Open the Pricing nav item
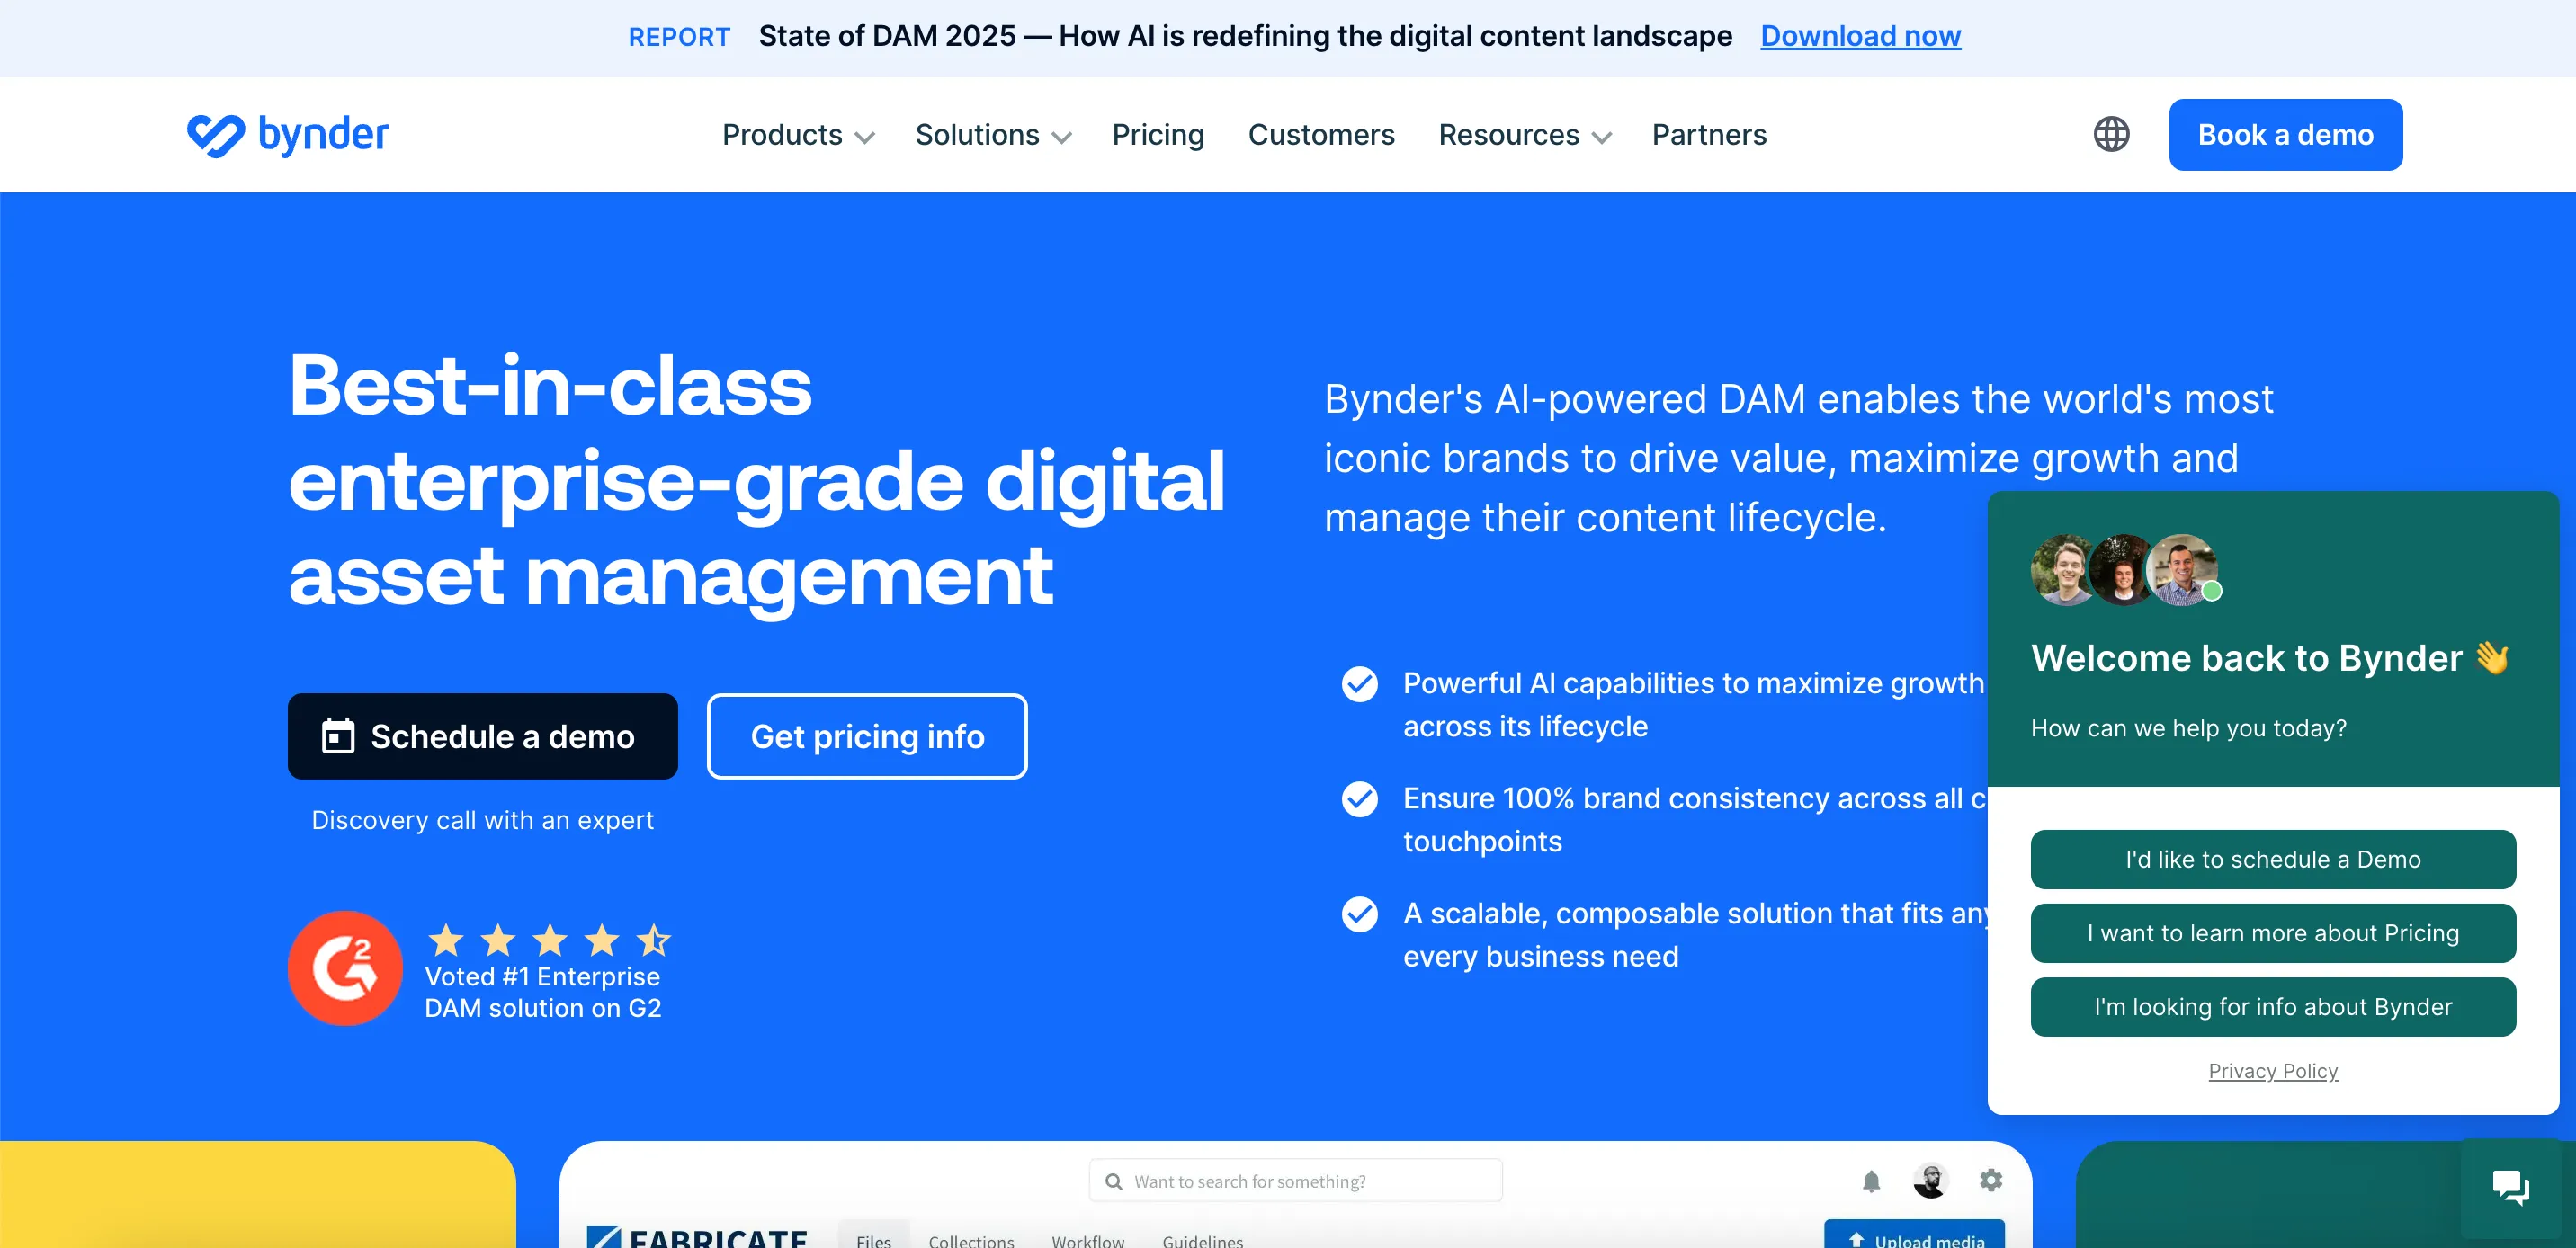Screen dimensions: 2576x1248 click(x=1157, y=135)
